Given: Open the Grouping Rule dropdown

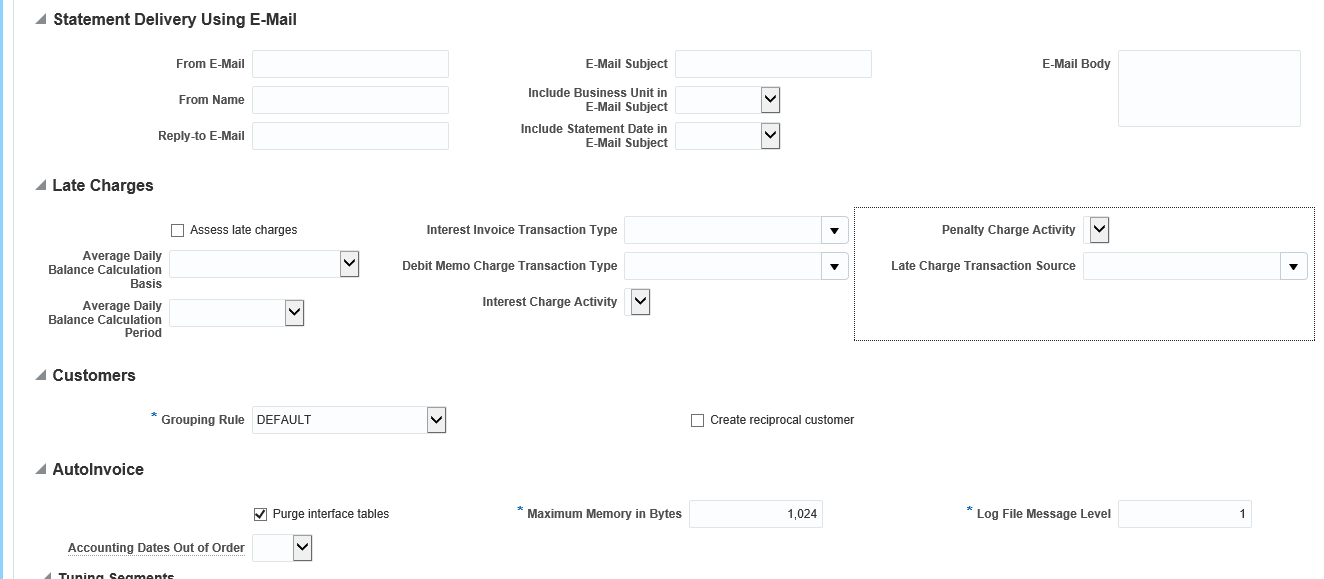Looking at the screenshot, I should (435, 419).
